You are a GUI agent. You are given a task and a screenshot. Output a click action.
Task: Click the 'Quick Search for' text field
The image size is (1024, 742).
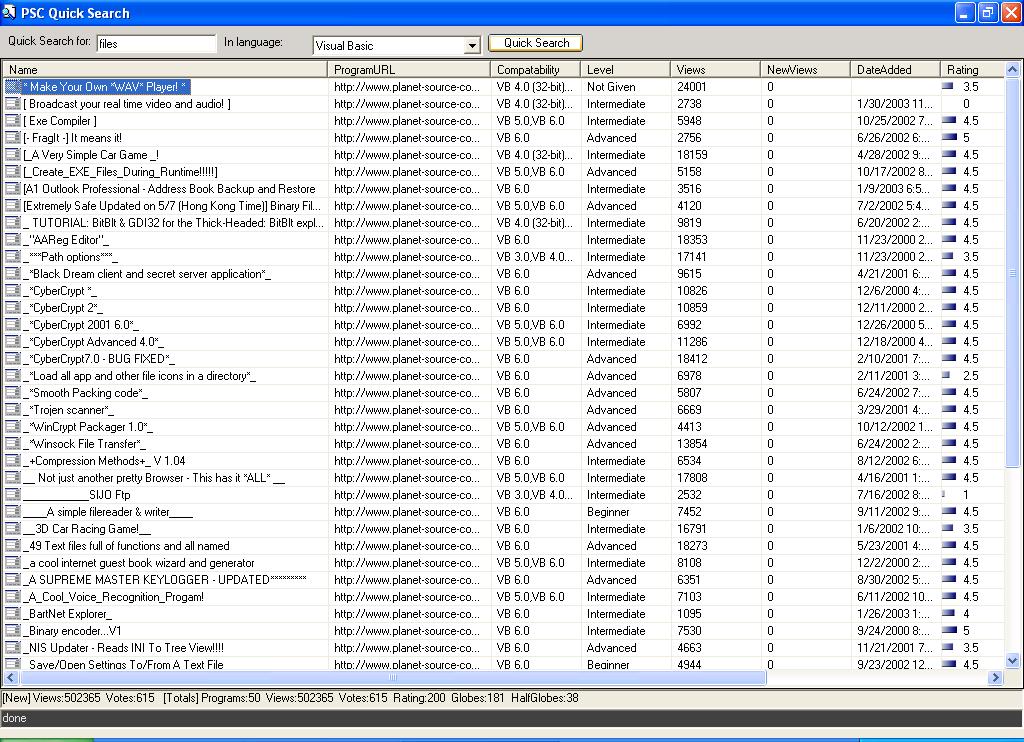coord(156,44)
